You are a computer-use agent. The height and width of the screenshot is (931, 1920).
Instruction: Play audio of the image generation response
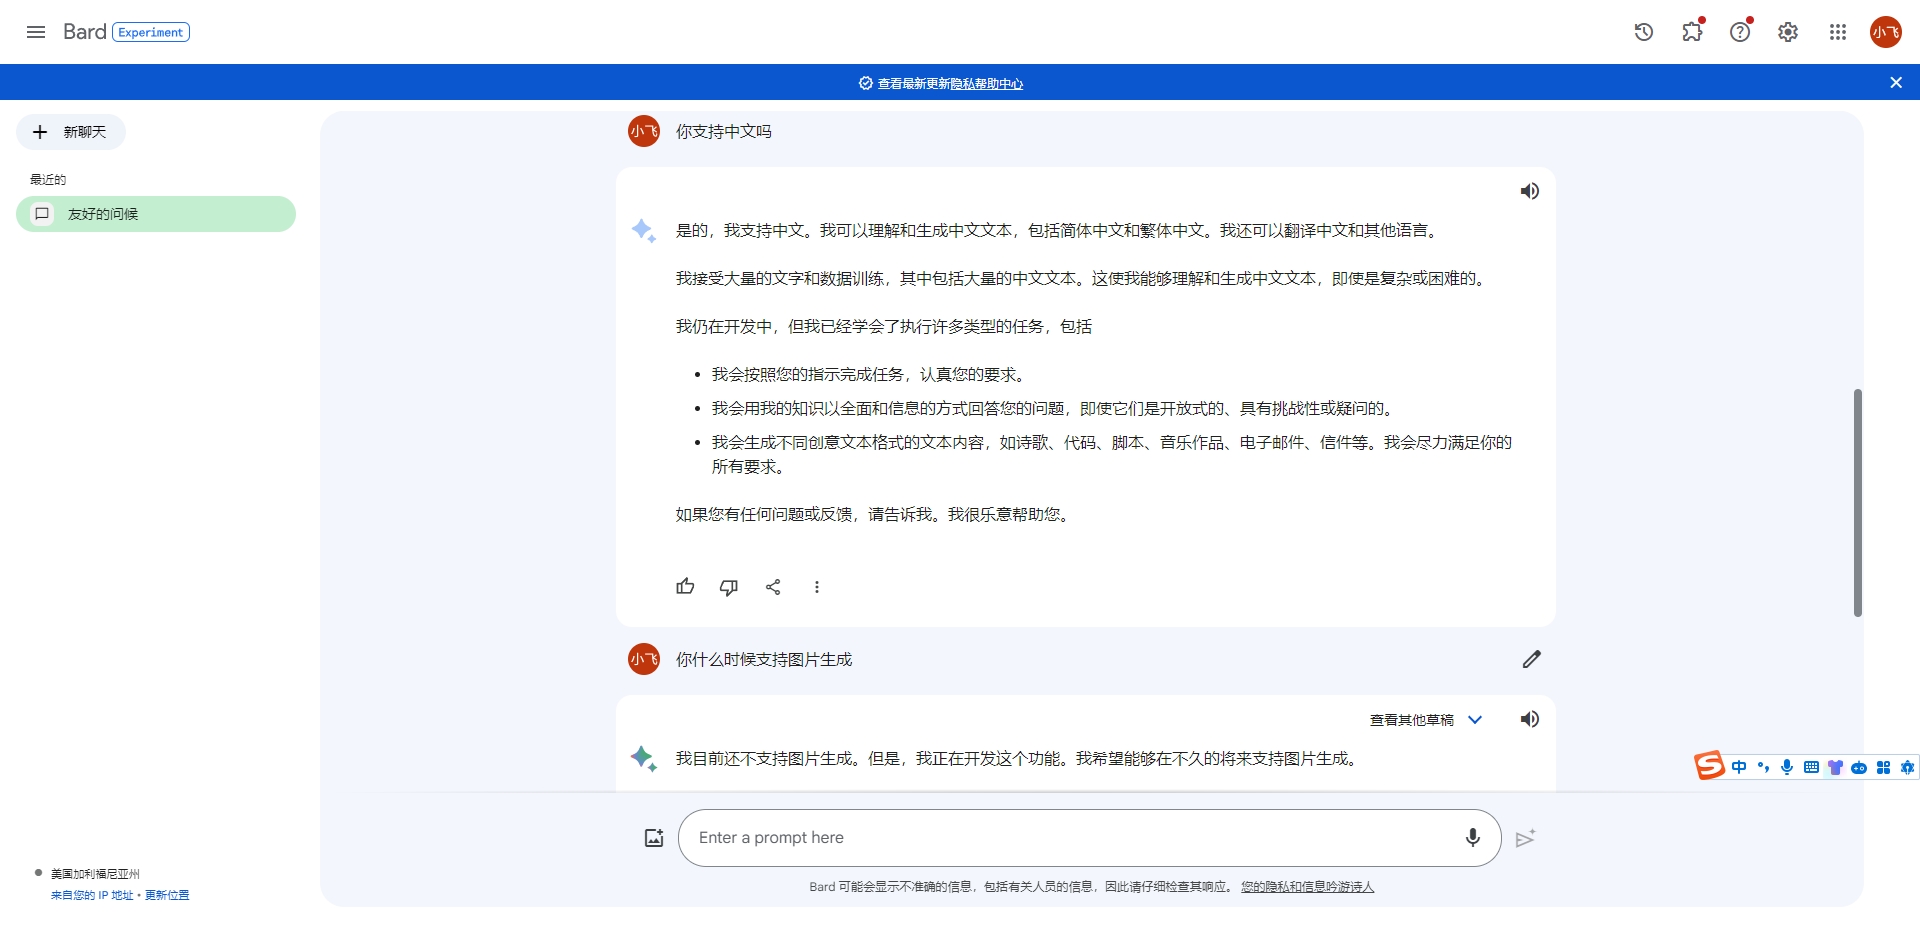click(x=1530, y=719)
